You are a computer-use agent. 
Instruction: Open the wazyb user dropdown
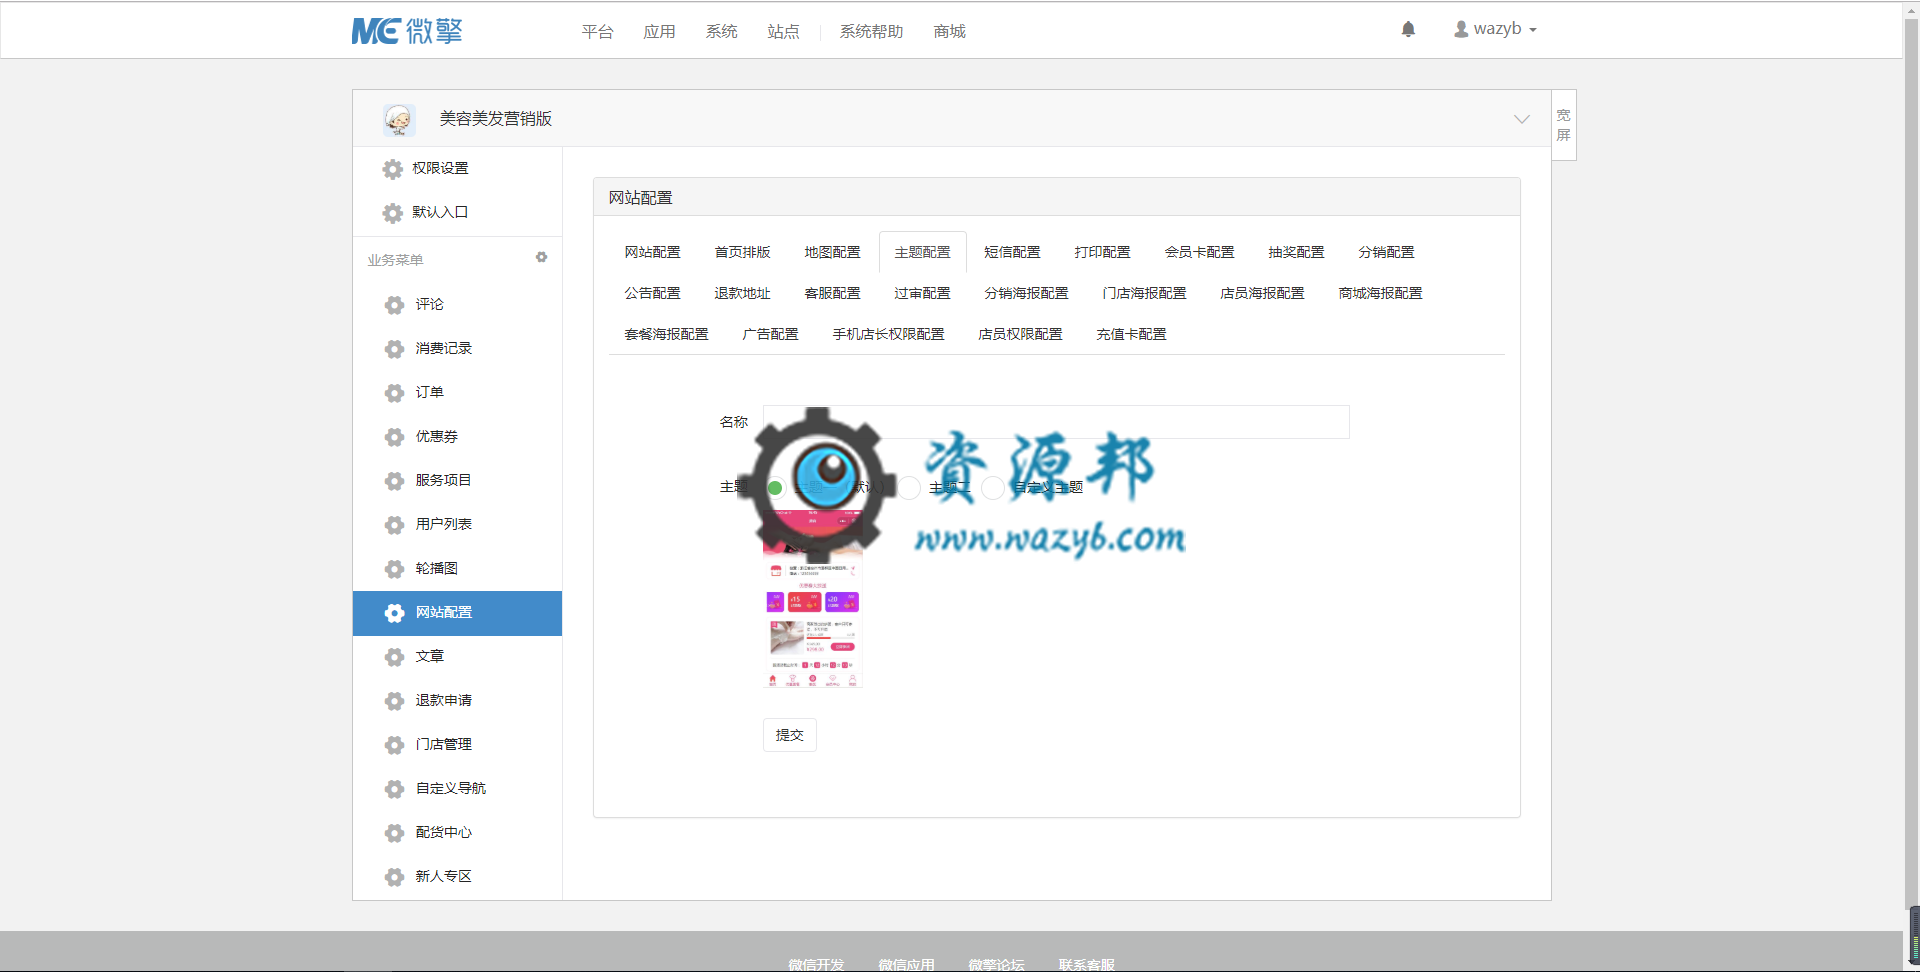click(x=1495, y=29)
